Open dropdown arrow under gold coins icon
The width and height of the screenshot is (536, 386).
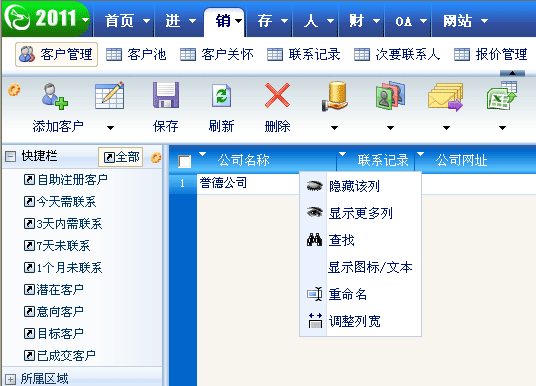coord(334,128)
